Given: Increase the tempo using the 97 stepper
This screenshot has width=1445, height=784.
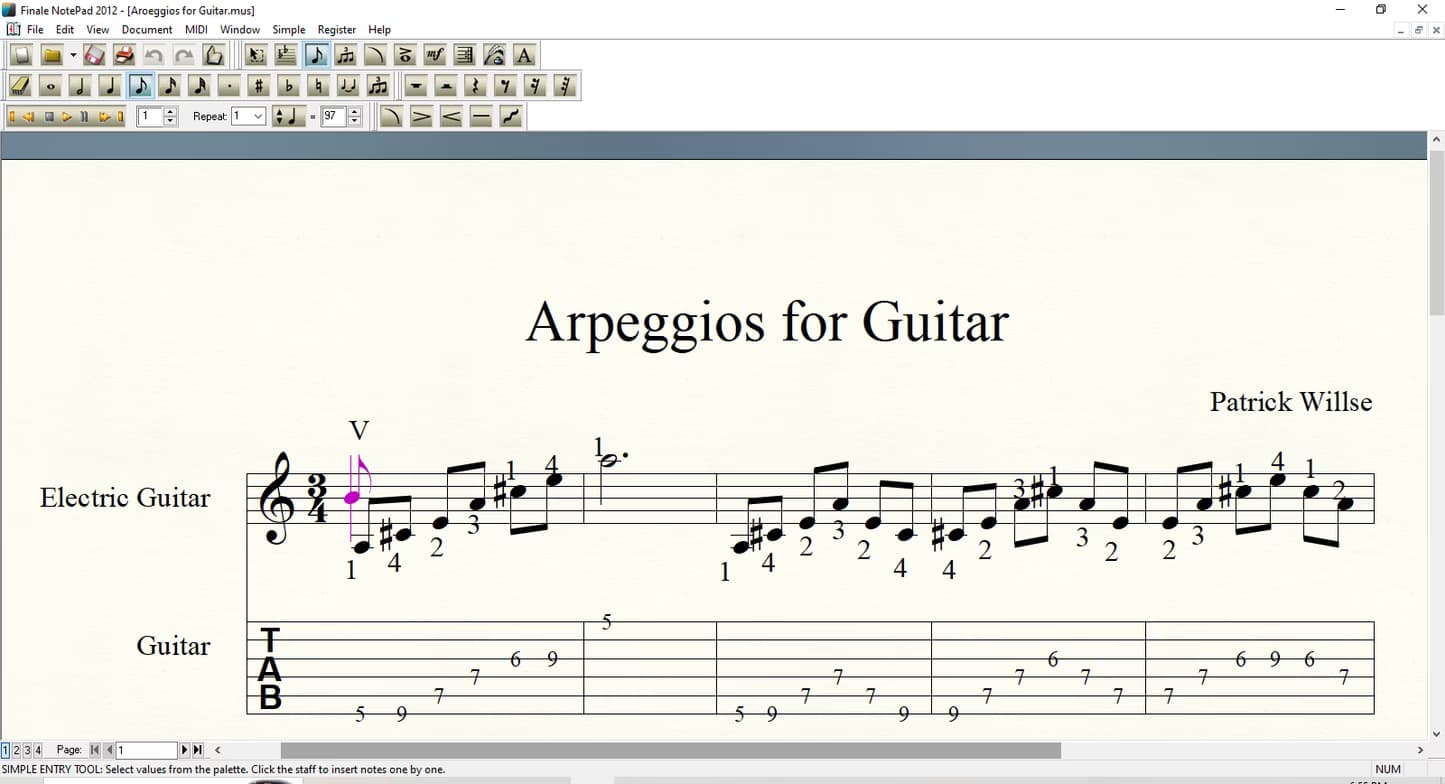Looking at the screenshot, I should [355, 111].
